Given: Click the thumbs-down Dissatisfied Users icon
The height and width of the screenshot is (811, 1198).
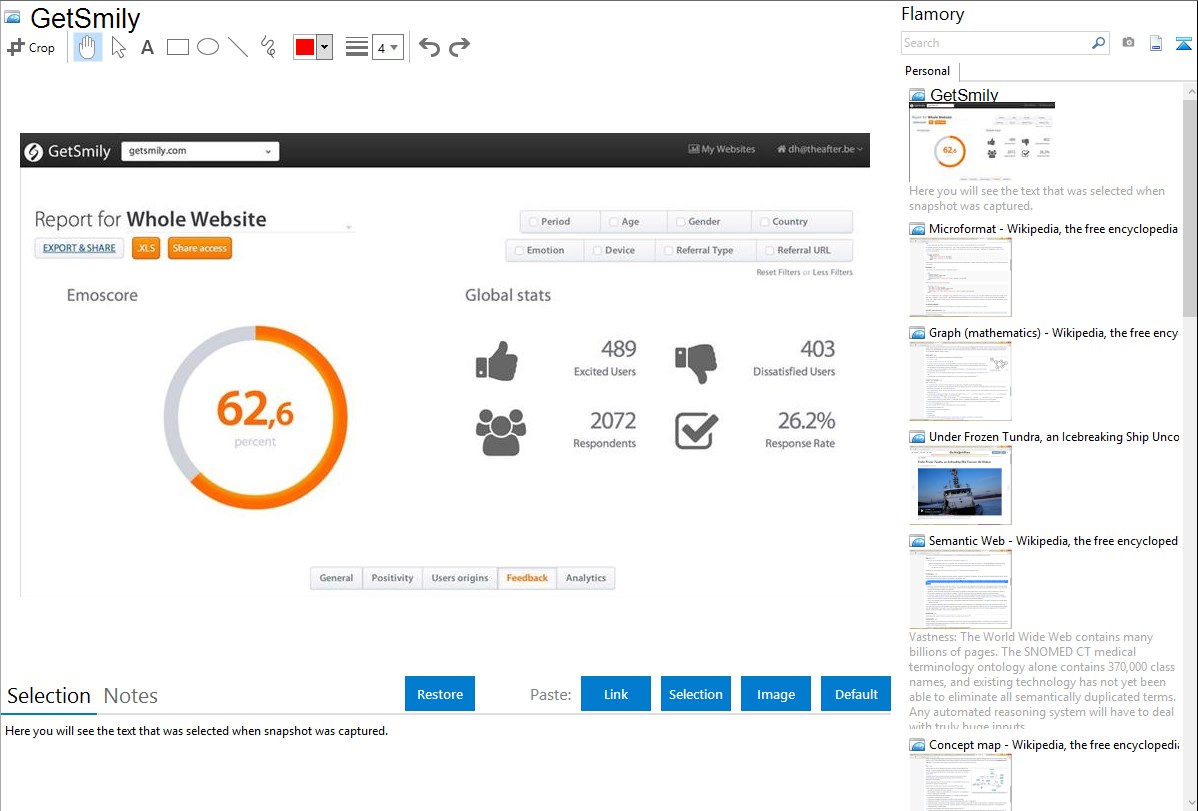Looking at the screenshot, I should tap(696, 362).
